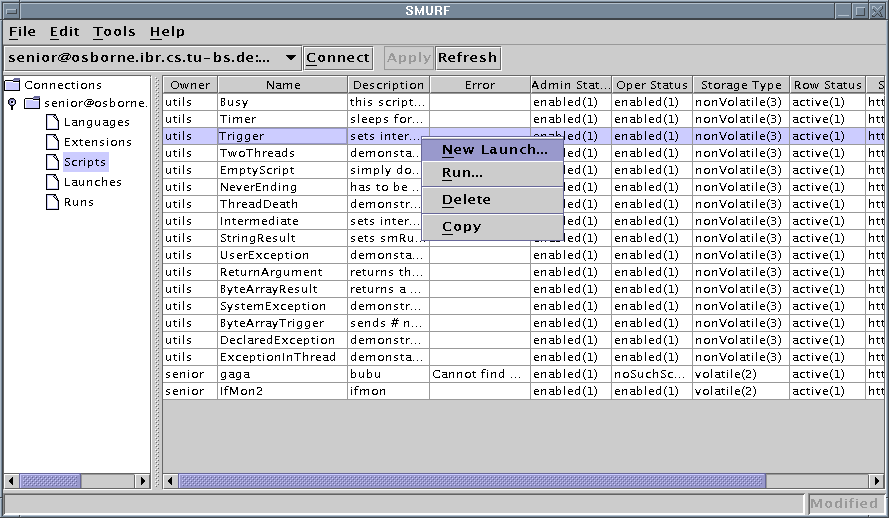The width and height of the screenshot is (889, 518).
Task: Click the senior@osborne folder icon in tree
Action: [32, 103]
